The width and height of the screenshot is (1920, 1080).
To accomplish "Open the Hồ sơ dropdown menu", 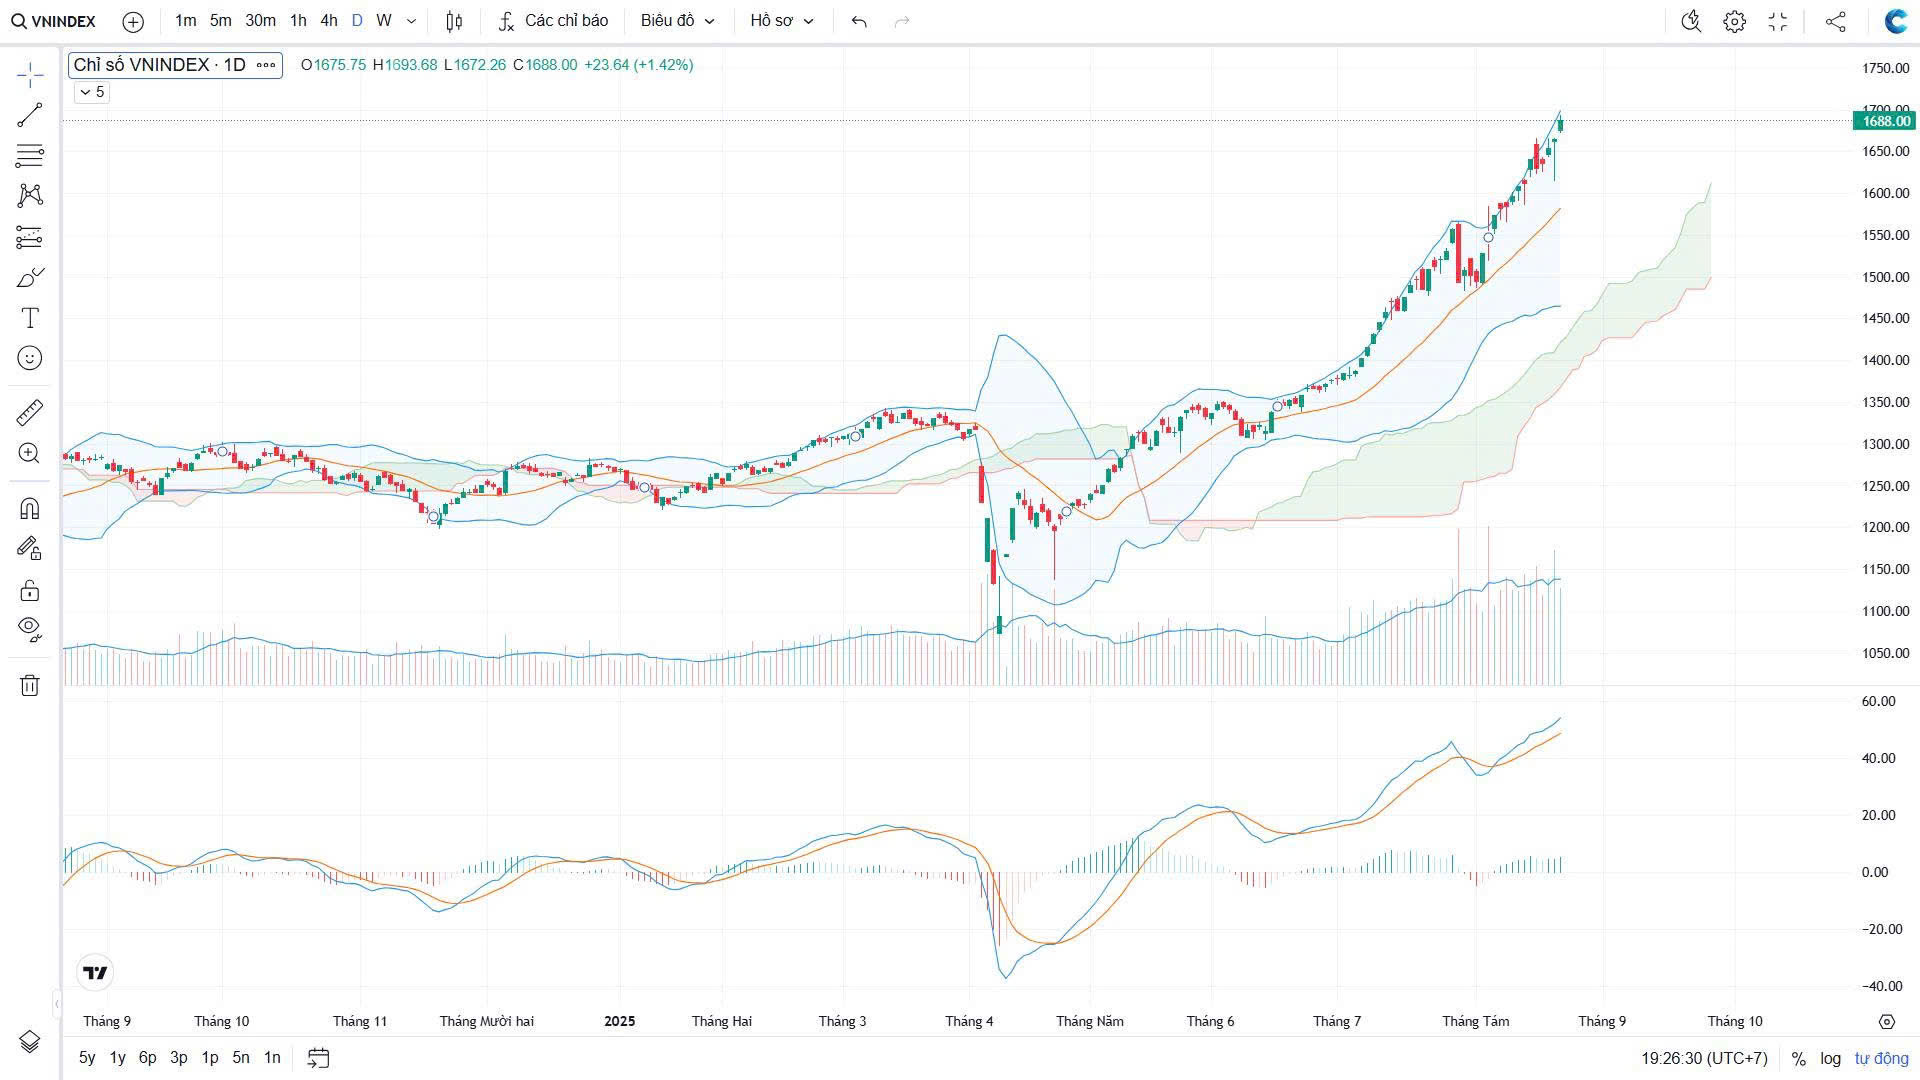I will pyautogui.click(x=781, y=21).
